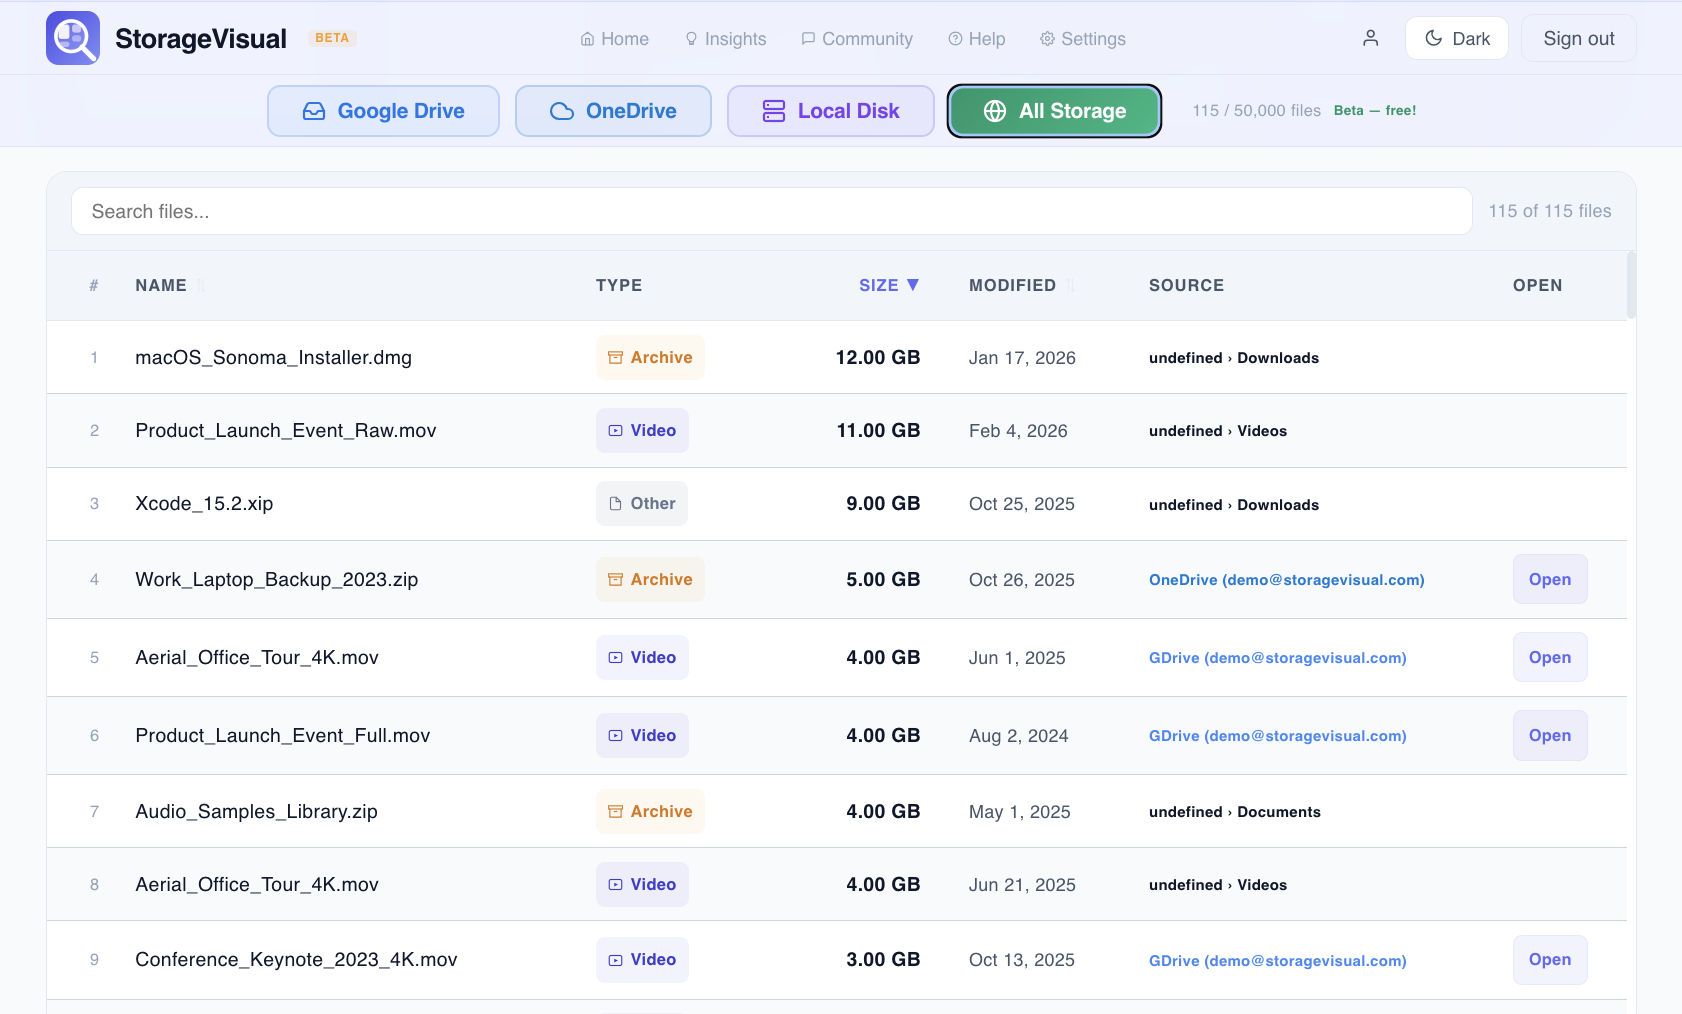Click the file table vertical scrollbar

(1631, 285)
